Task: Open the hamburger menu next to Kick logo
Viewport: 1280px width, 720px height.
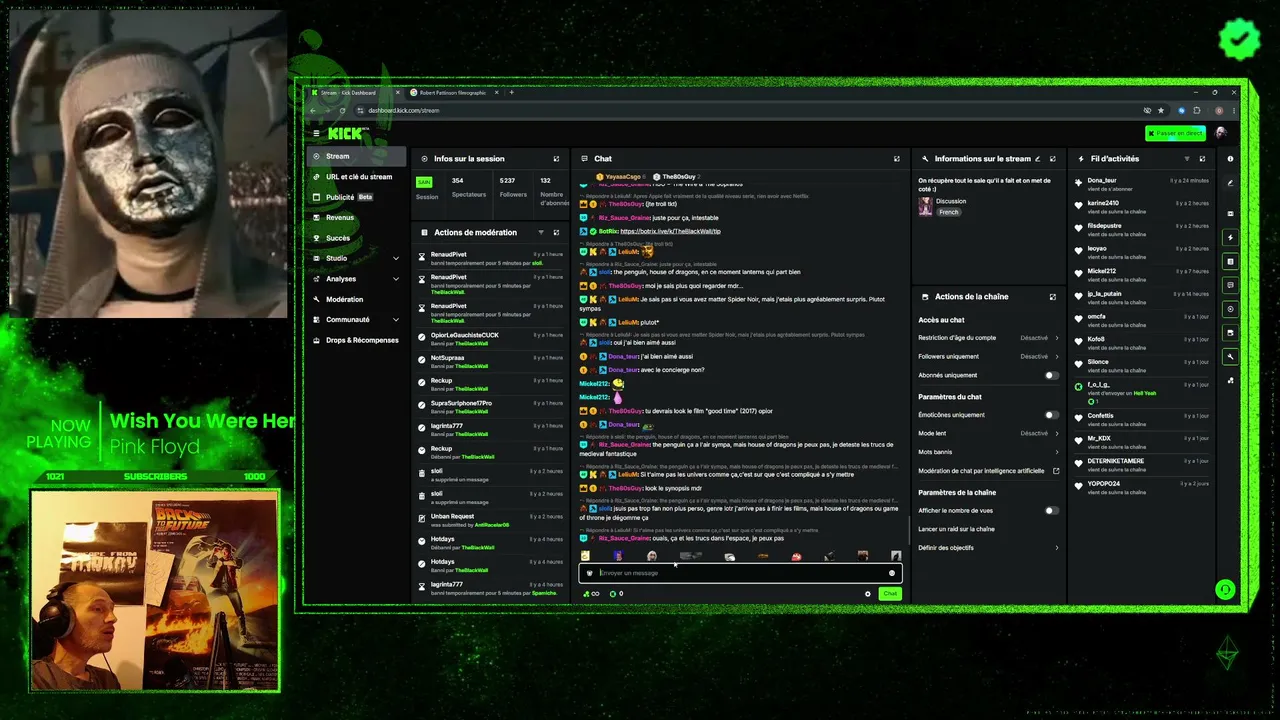Action: (316, 133)
